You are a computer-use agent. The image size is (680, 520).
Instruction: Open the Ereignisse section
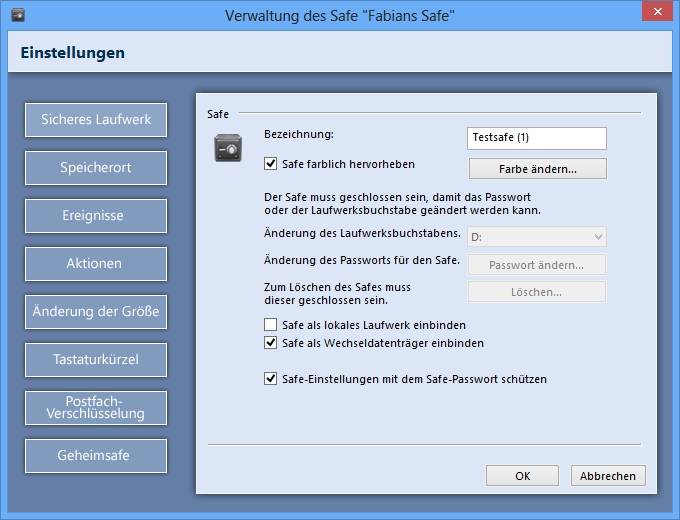(96, 216)
